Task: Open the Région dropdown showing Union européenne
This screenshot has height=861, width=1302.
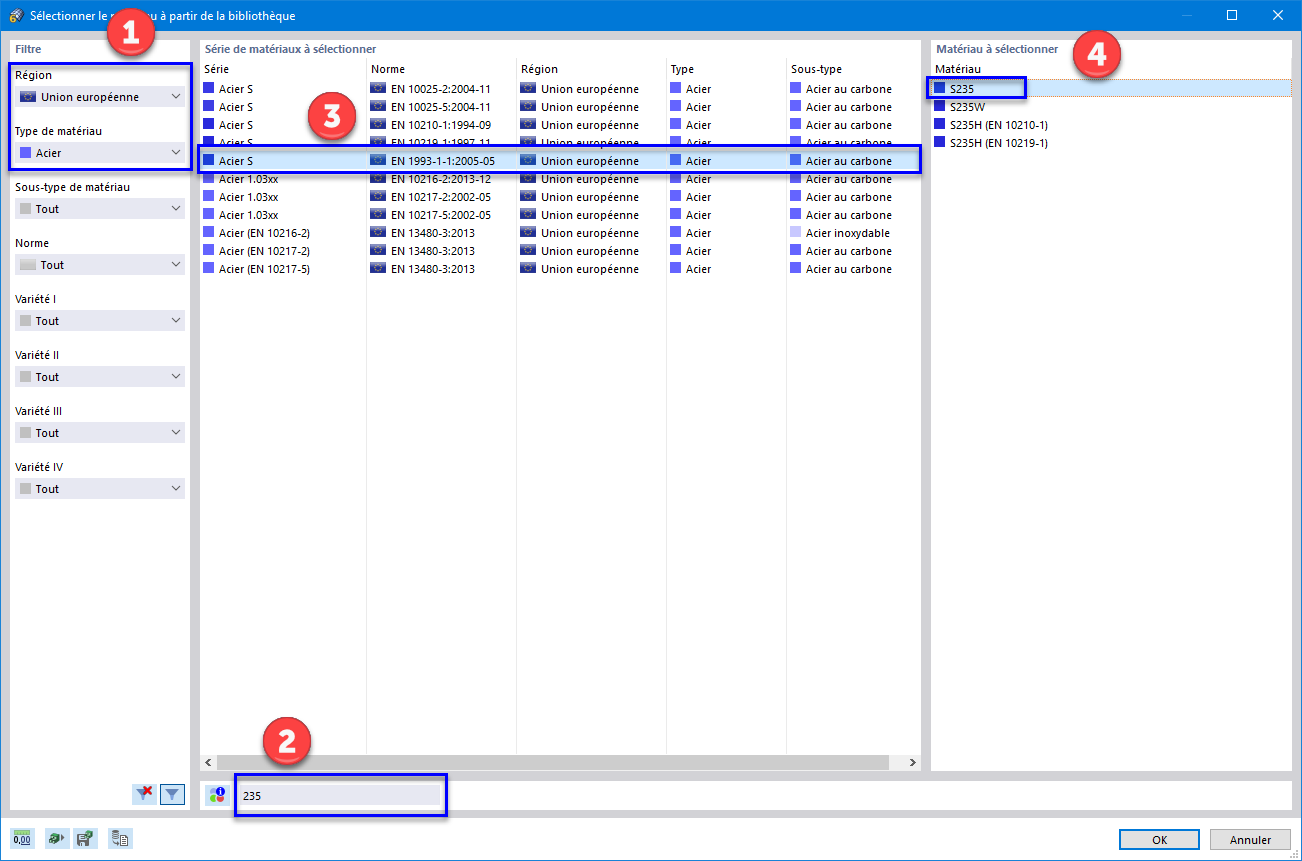Action: pyautogui.click(x=100, y=97)
